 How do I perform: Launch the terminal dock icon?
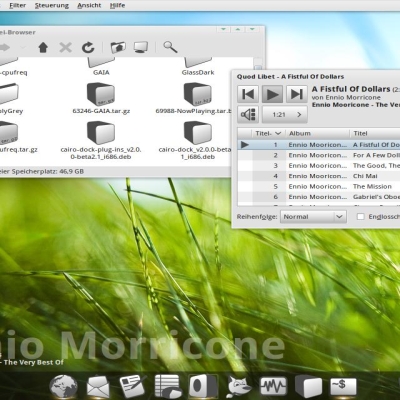[x=343, y=386]
